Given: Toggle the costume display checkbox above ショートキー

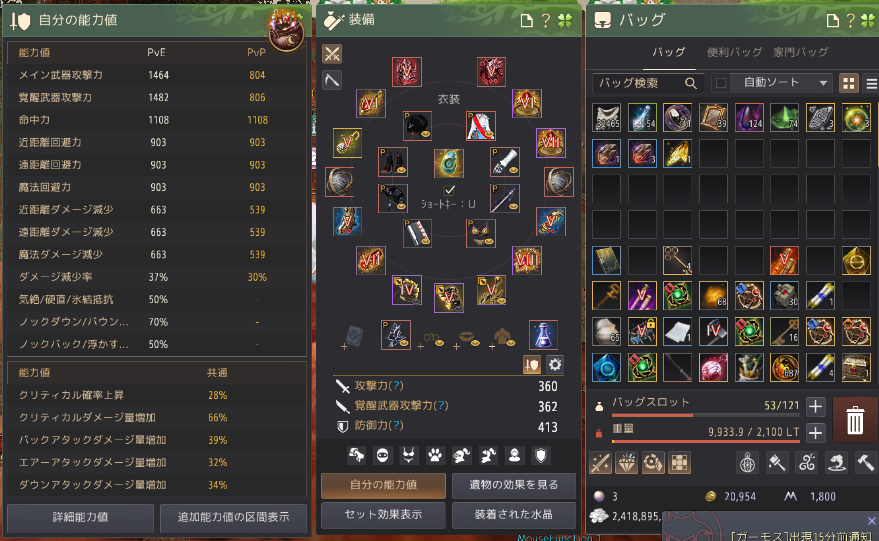Looking at the screenshot, I should [449, 190].
